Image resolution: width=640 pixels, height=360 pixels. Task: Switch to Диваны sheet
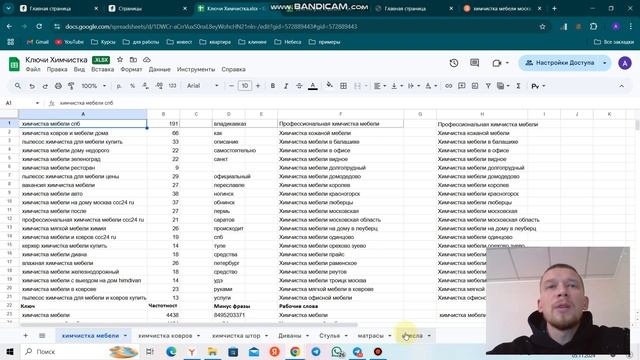coord(289,336)
